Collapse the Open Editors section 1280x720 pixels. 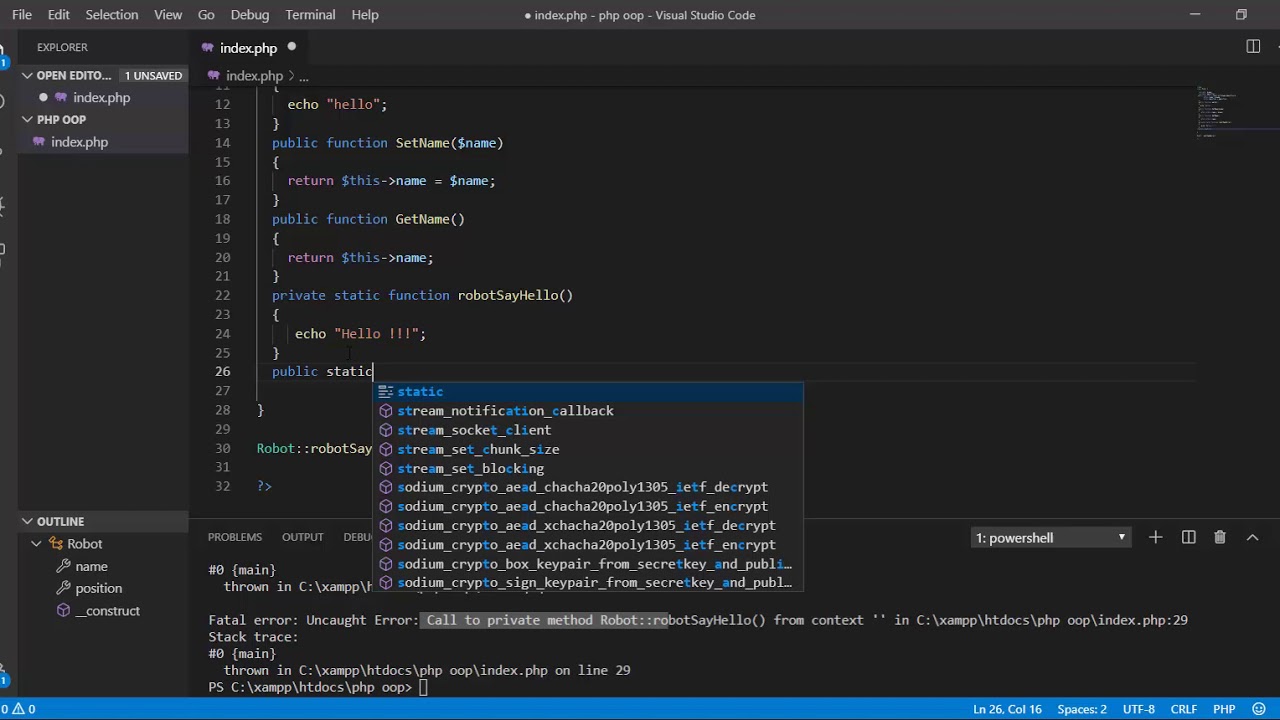pos(28,75)
